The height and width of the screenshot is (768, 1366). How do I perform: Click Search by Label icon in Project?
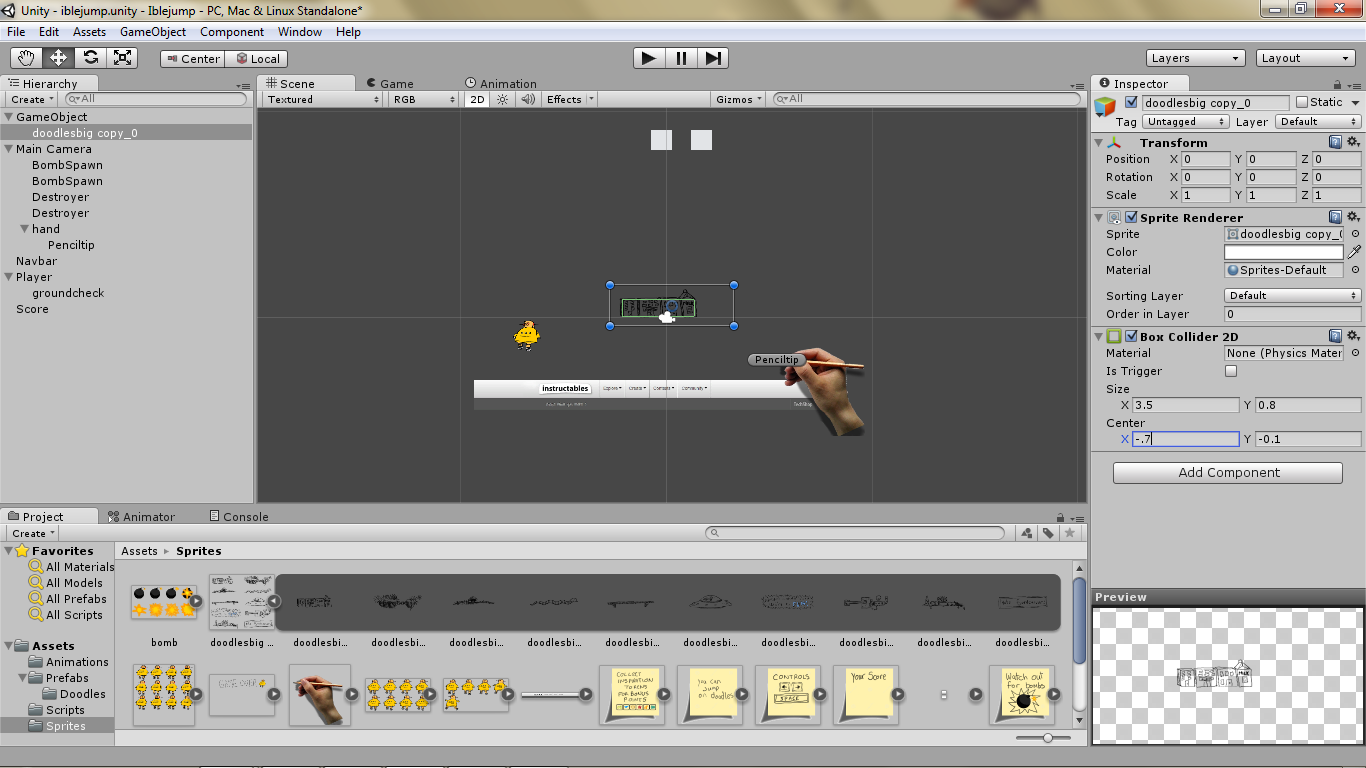tap(1048, 533)
